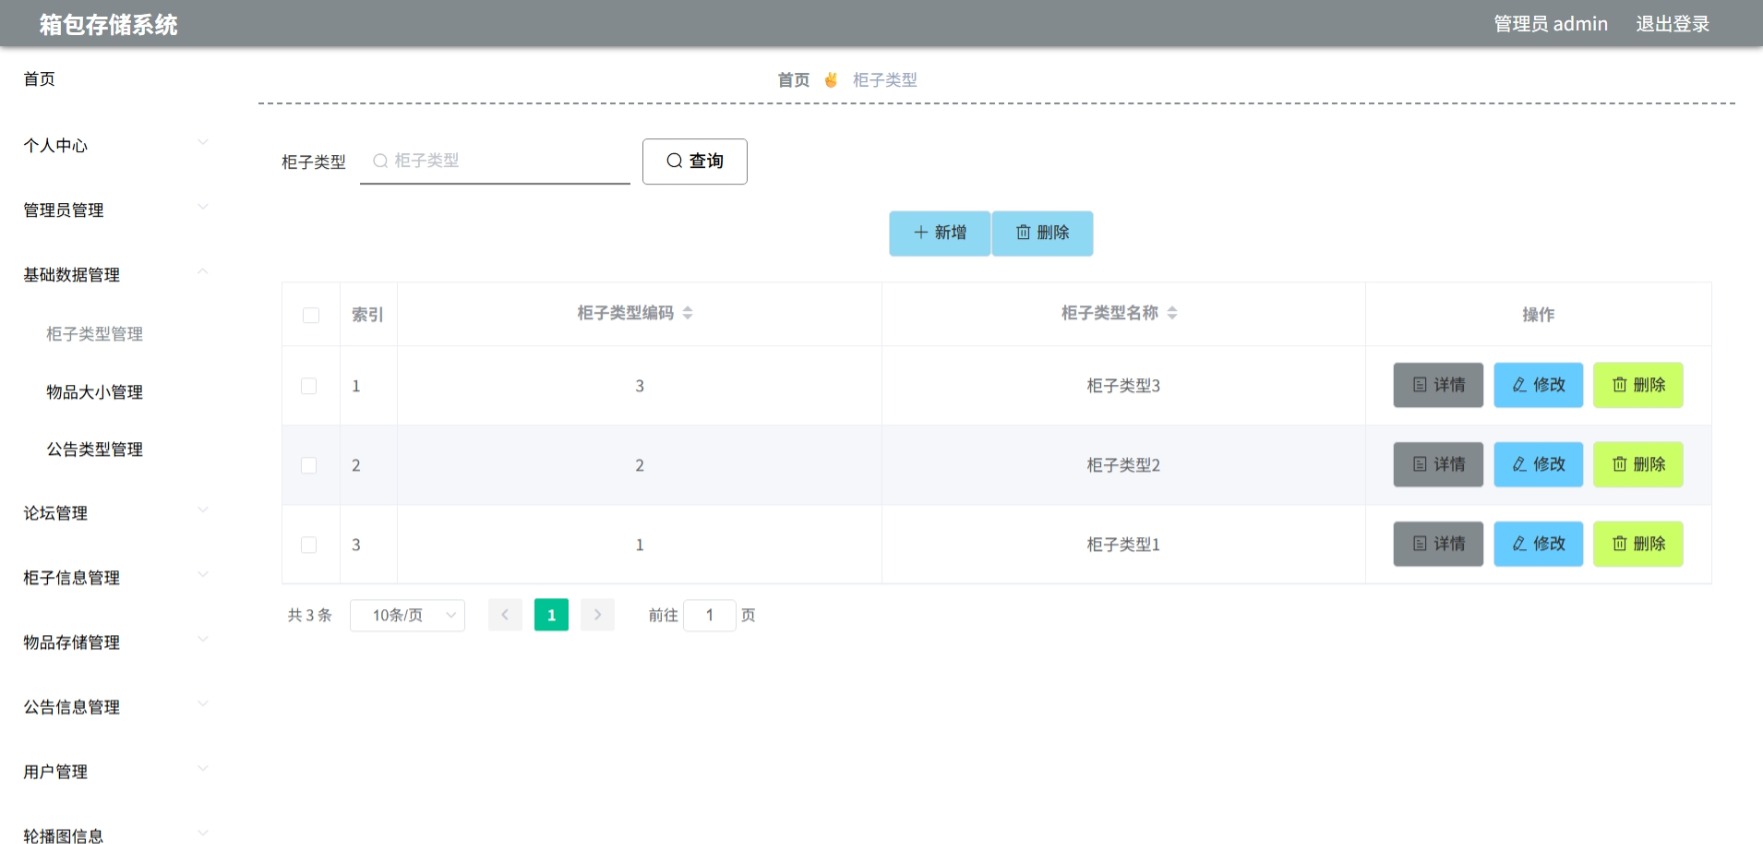Expand the 柜子信息管理 chevron

point(203,575)
